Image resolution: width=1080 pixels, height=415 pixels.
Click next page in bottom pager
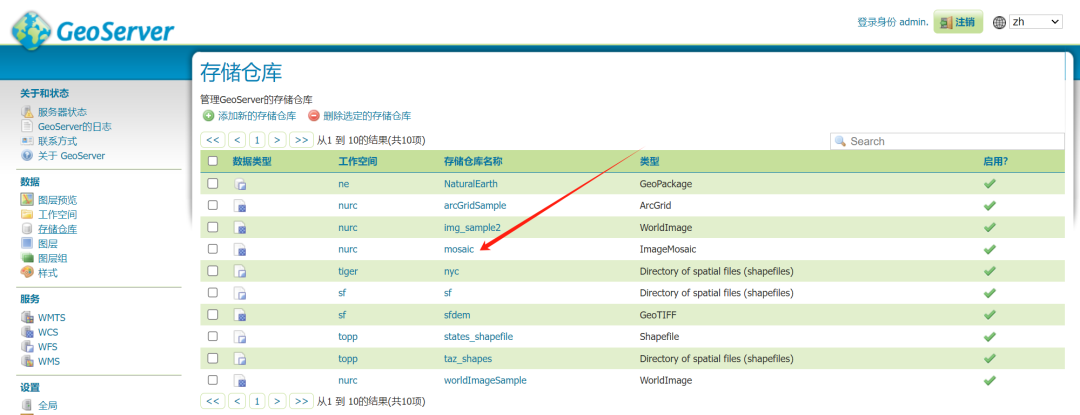(278, 401)
